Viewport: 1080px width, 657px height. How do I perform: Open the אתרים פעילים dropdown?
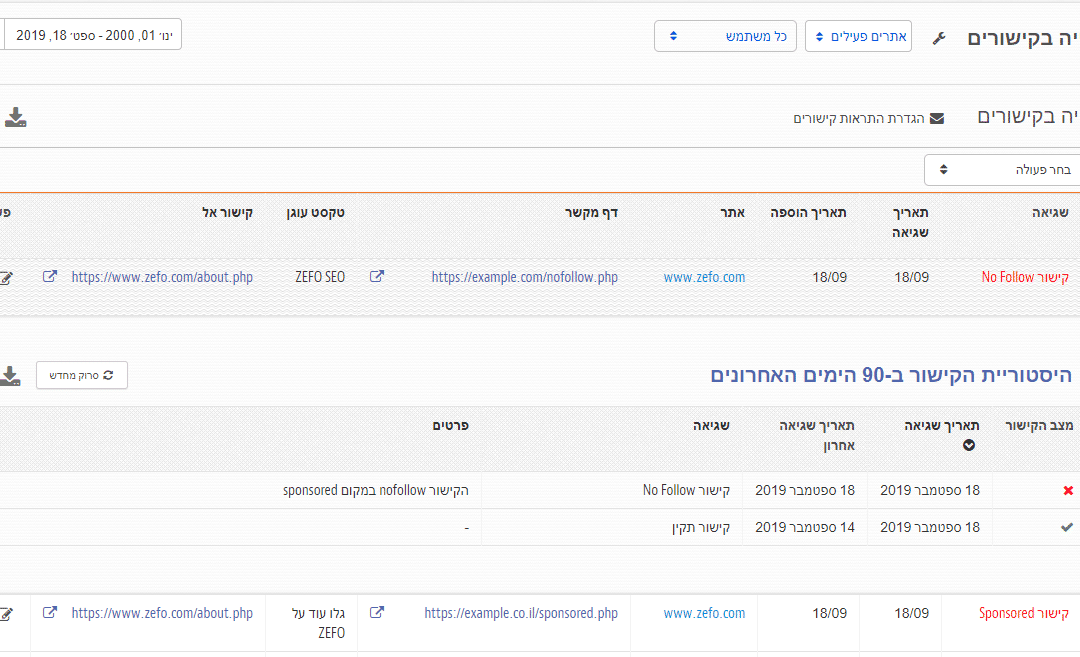[x=858, y=36]
